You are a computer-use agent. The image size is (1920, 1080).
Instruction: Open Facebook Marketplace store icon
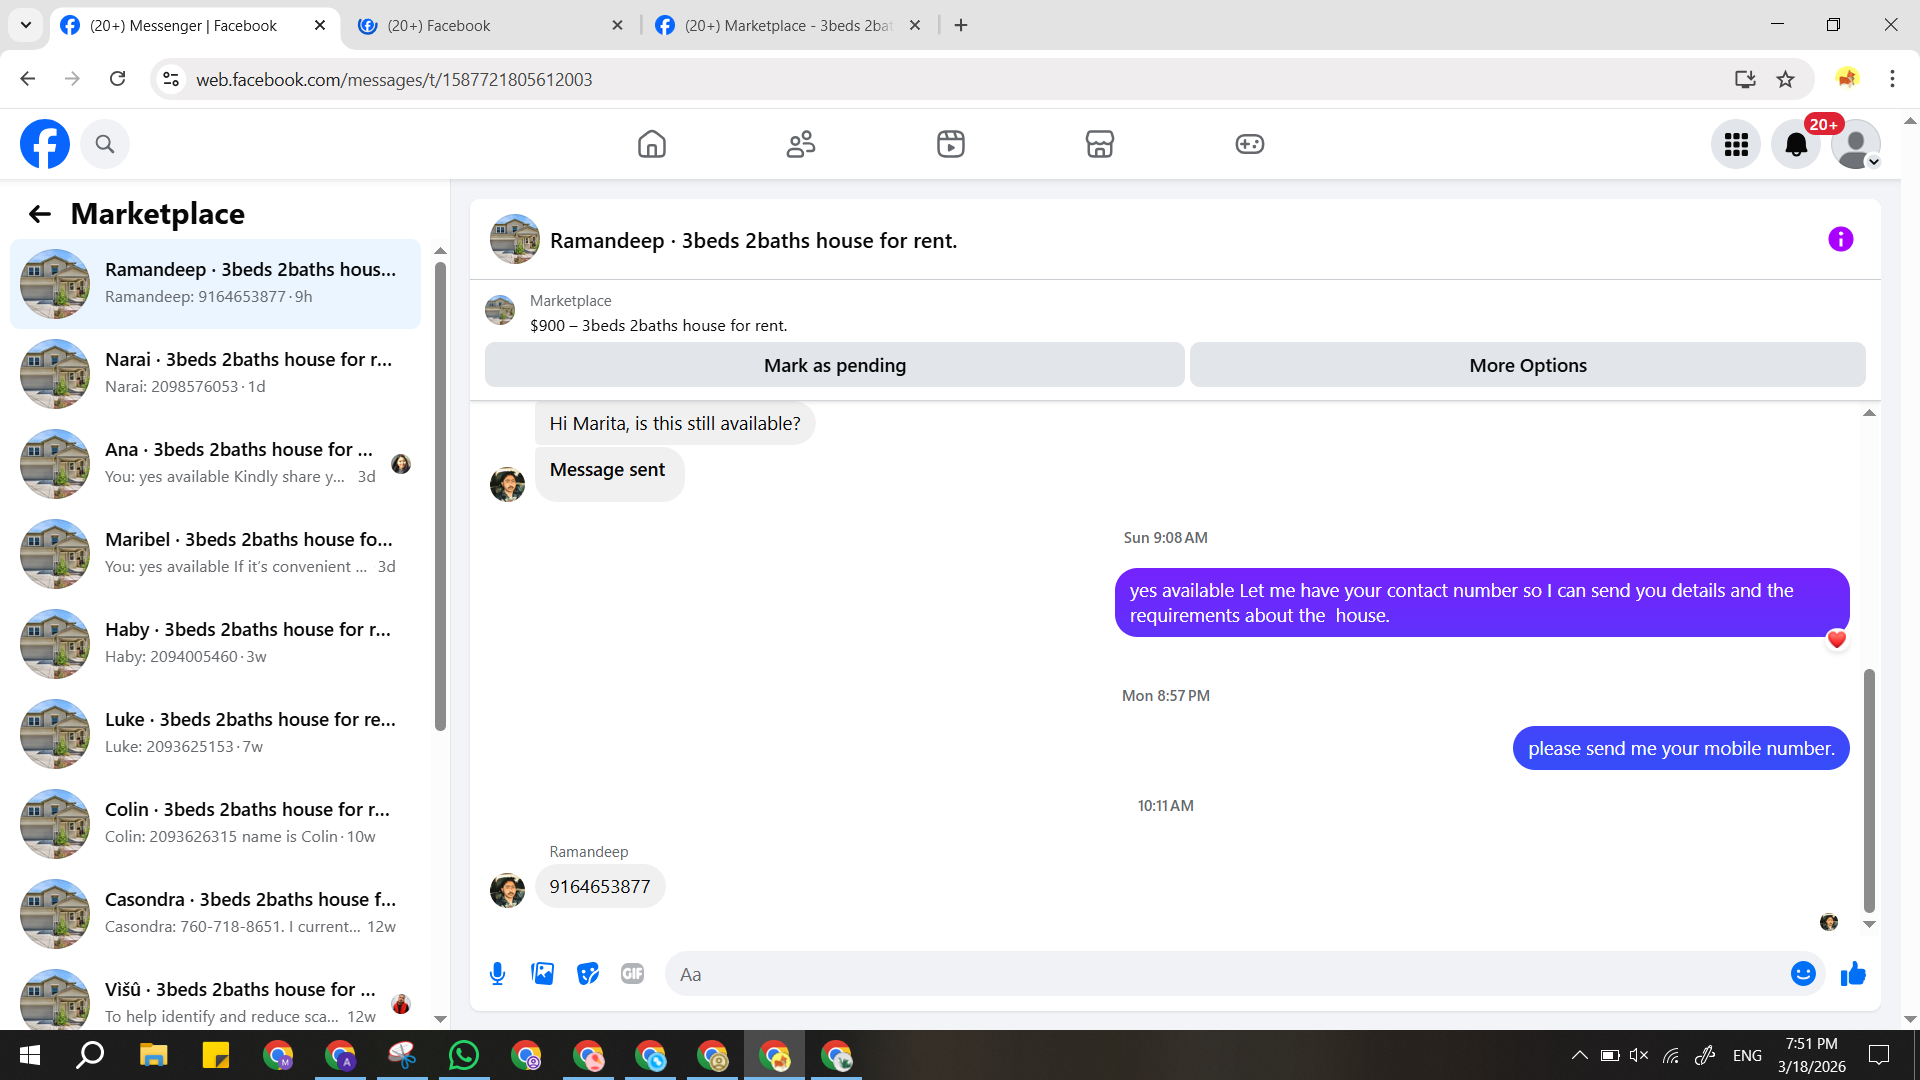[x=1099, y=144]
